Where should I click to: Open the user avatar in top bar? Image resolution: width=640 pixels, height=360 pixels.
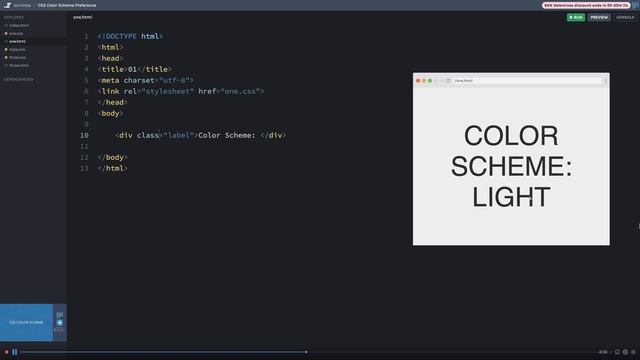(636, 5)
